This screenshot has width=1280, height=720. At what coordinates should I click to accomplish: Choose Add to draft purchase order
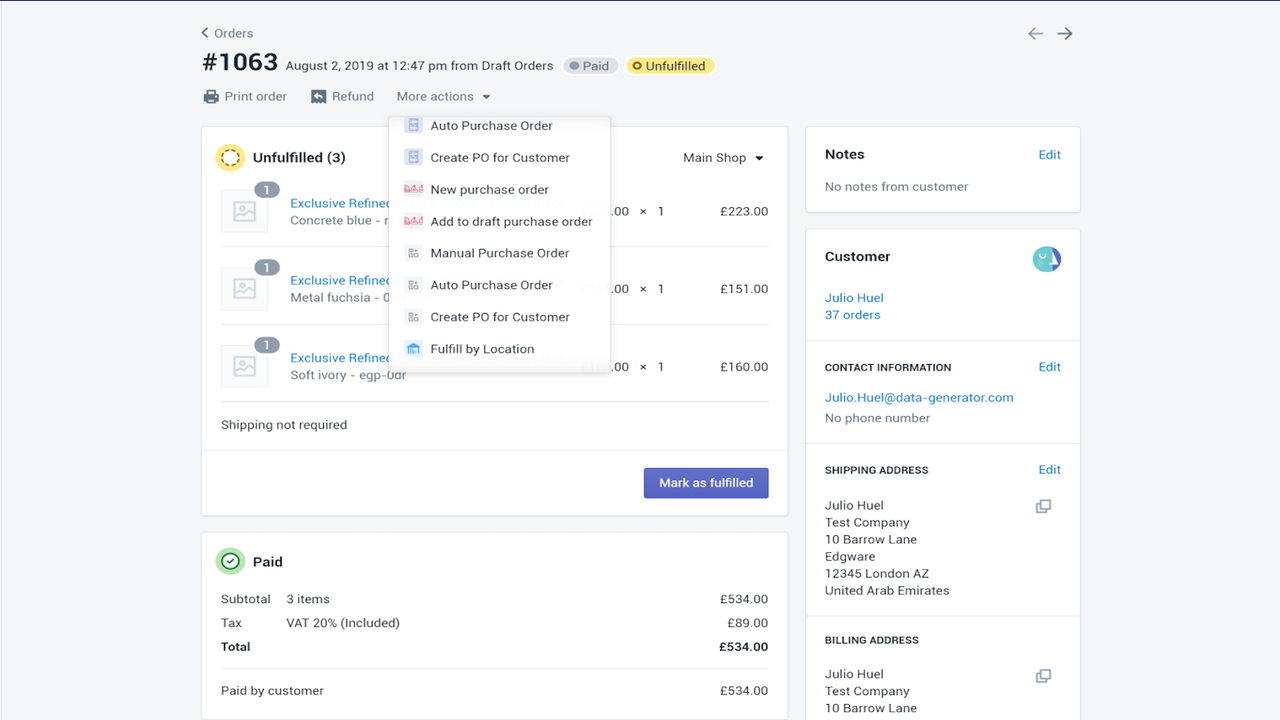click(498, 222)
